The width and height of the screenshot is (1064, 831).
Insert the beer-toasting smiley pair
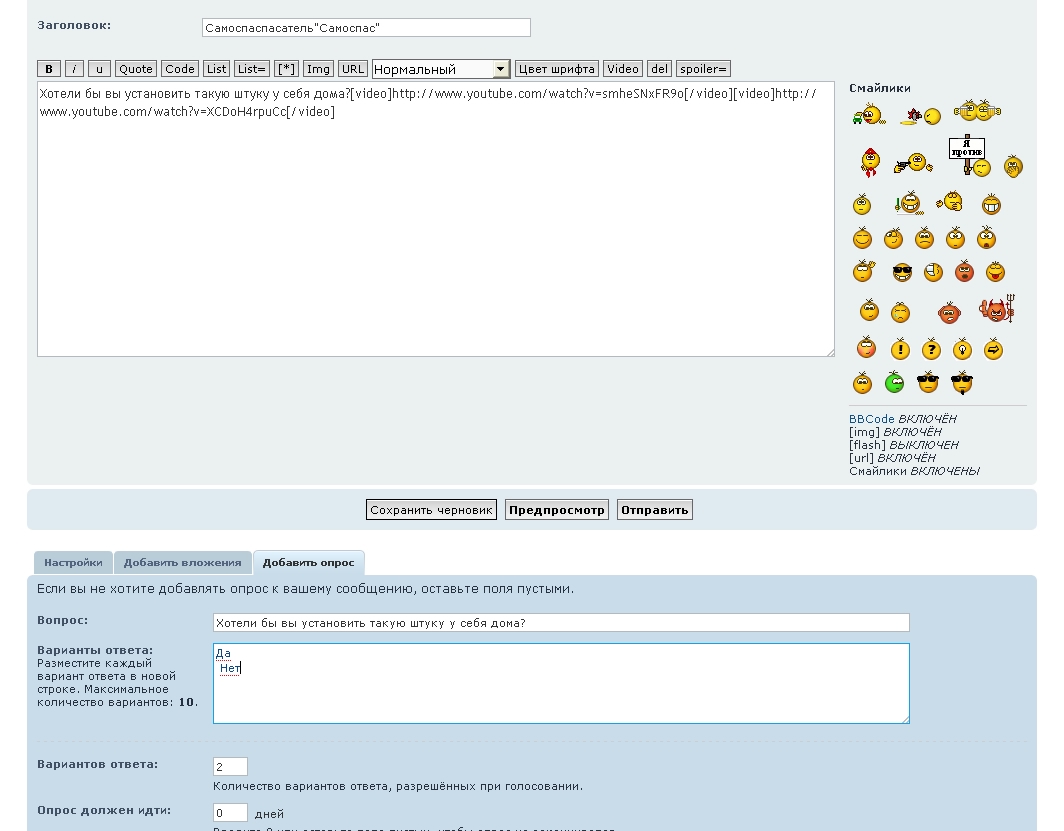click(978, 111)
